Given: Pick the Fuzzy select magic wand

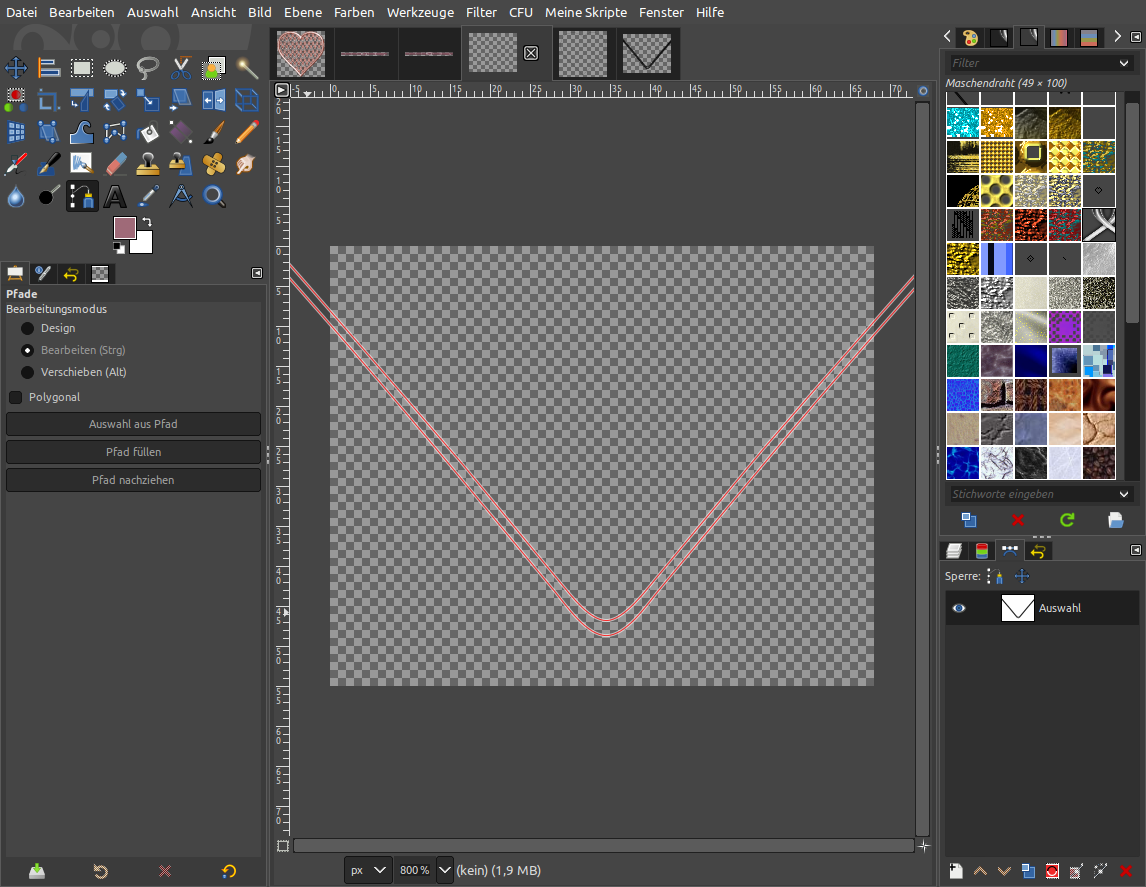Looking at the screenshot, I should click(x=247, y=68).
